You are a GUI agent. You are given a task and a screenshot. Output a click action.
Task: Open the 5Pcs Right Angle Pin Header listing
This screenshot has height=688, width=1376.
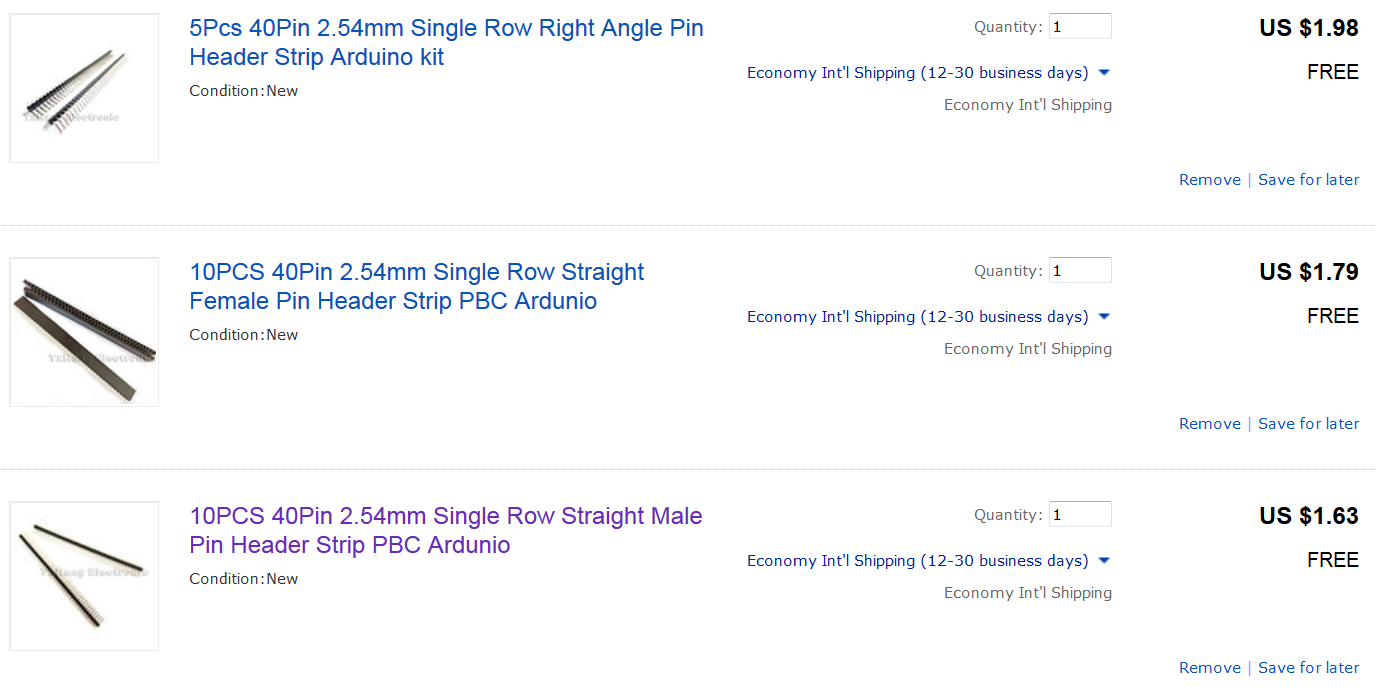tap(446, 43)
